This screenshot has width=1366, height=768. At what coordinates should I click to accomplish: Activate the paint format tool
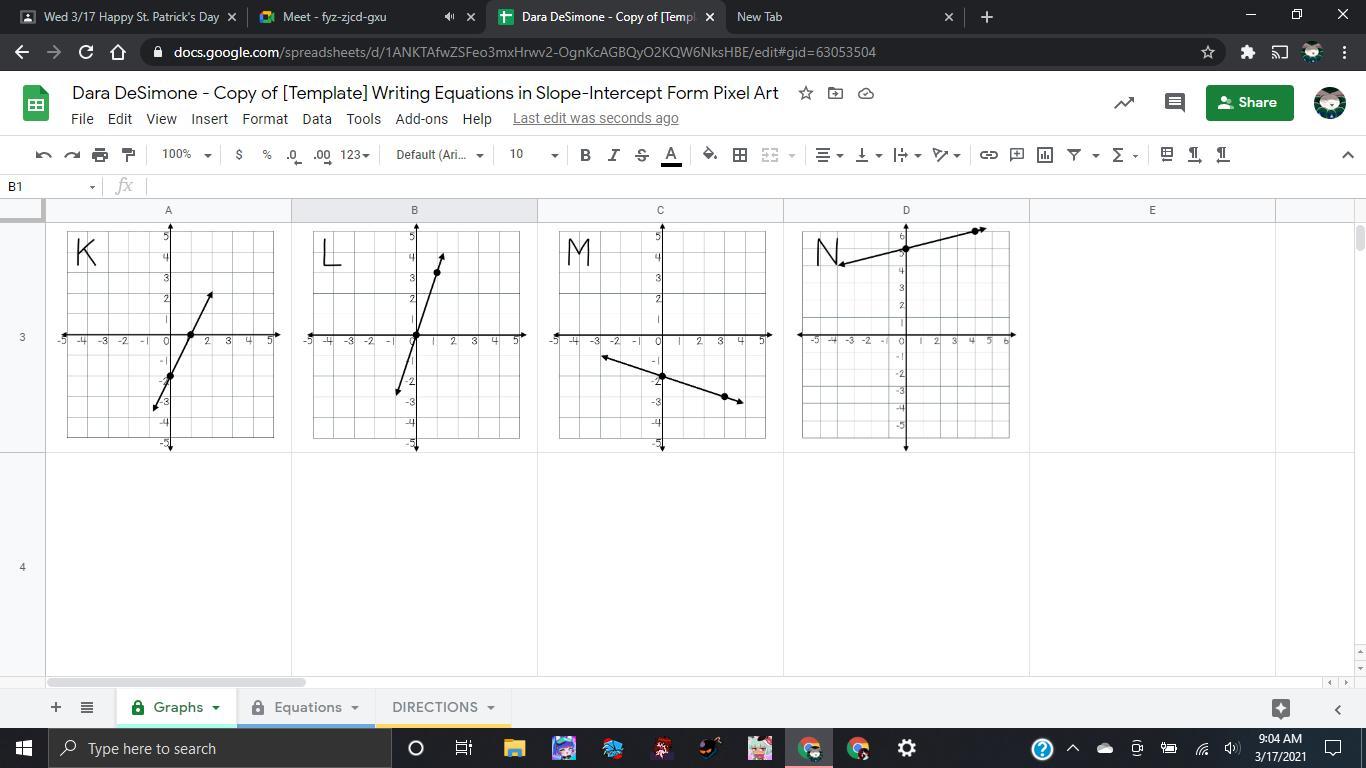click(128, 155)
